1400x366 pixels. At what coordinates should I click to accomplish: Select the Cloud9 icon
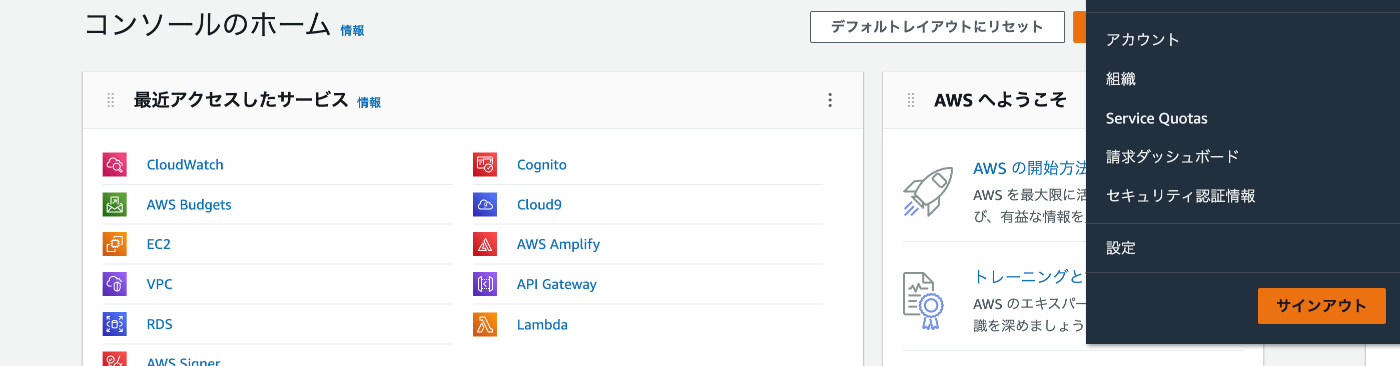coord(485,205)
